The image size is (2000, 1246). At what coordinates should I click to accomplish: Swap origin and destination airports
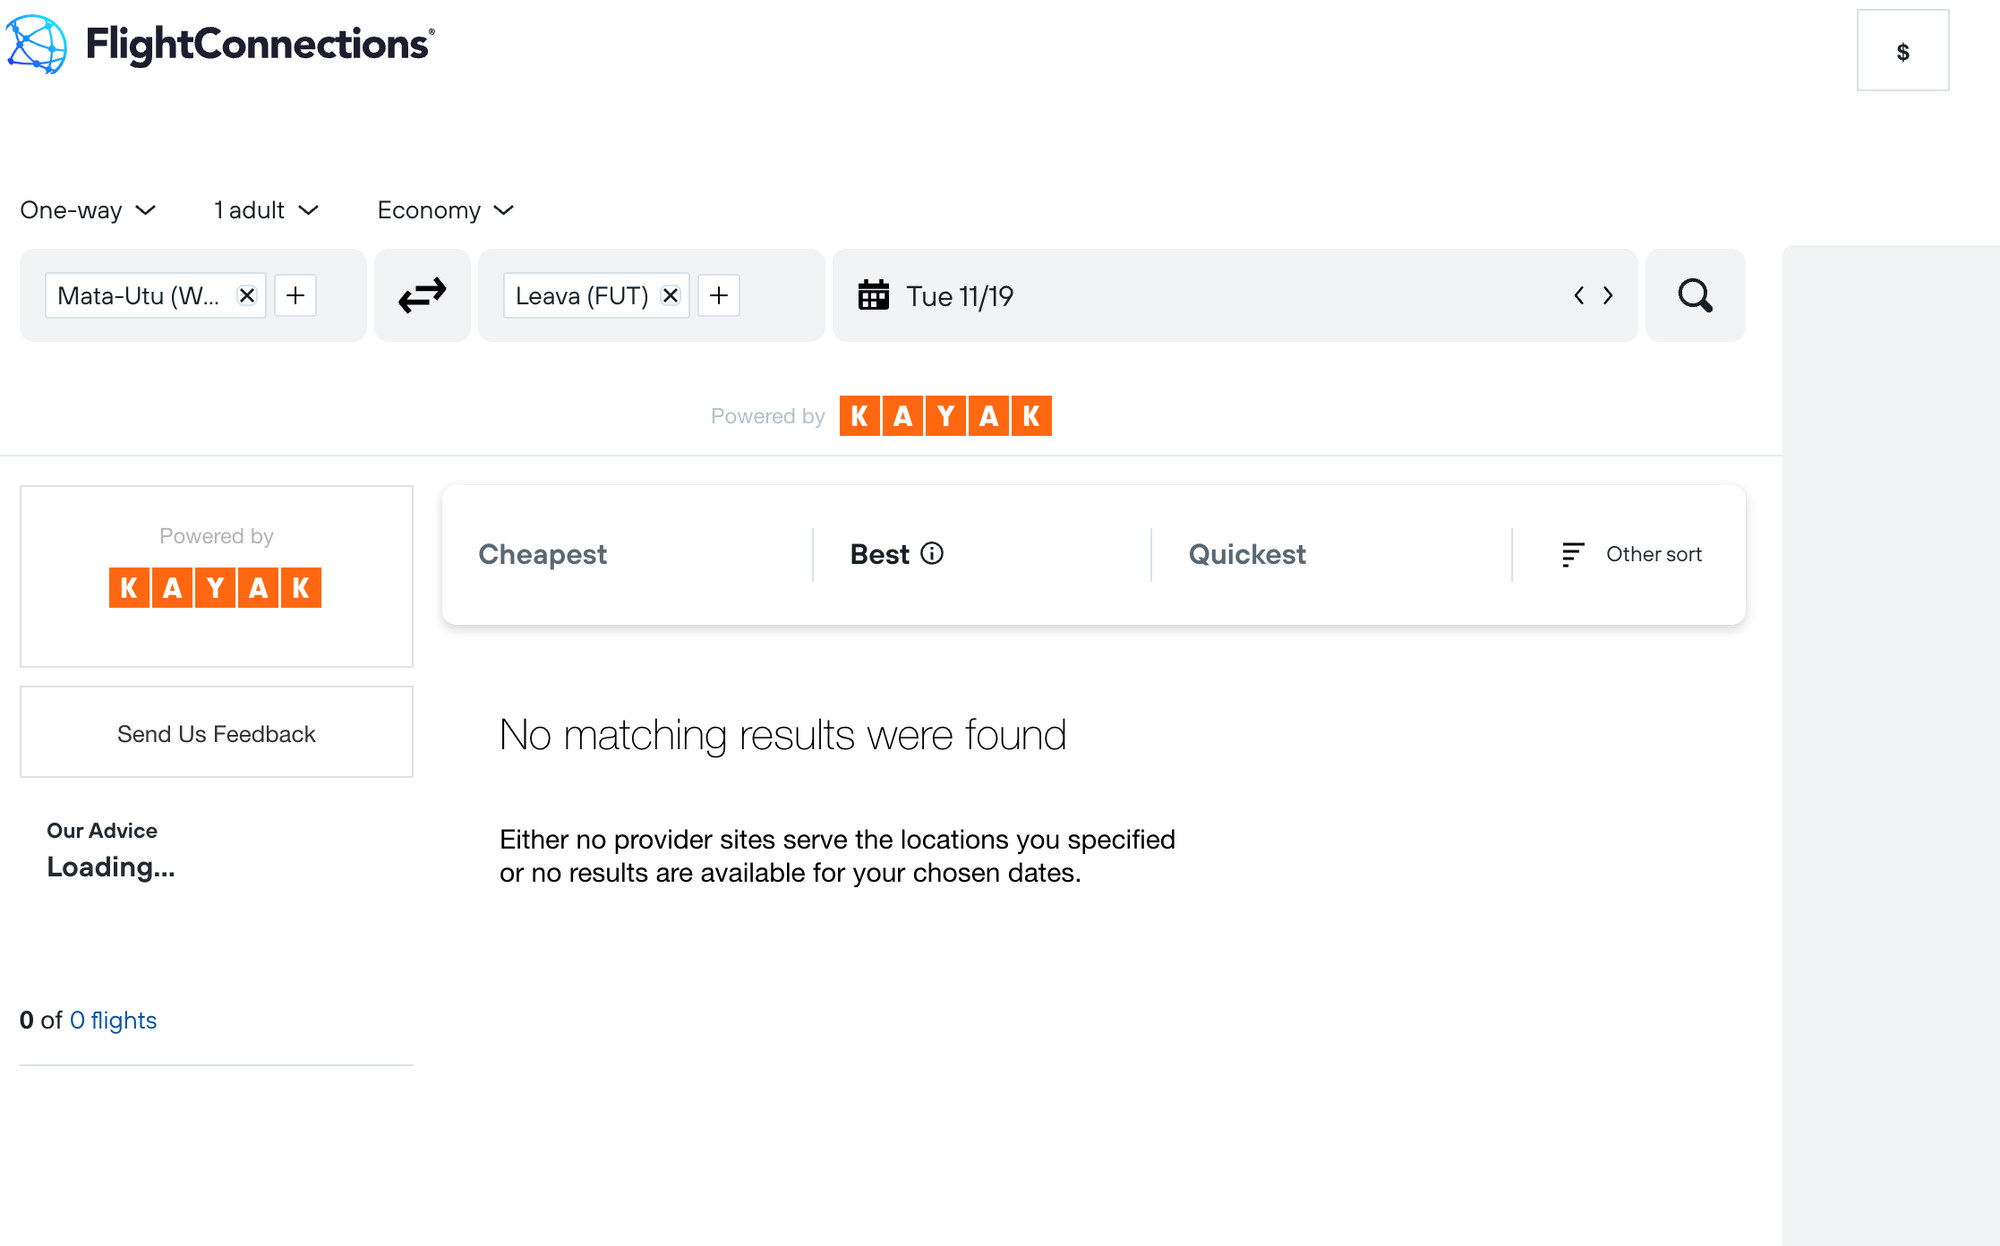[x=422, y=295]
